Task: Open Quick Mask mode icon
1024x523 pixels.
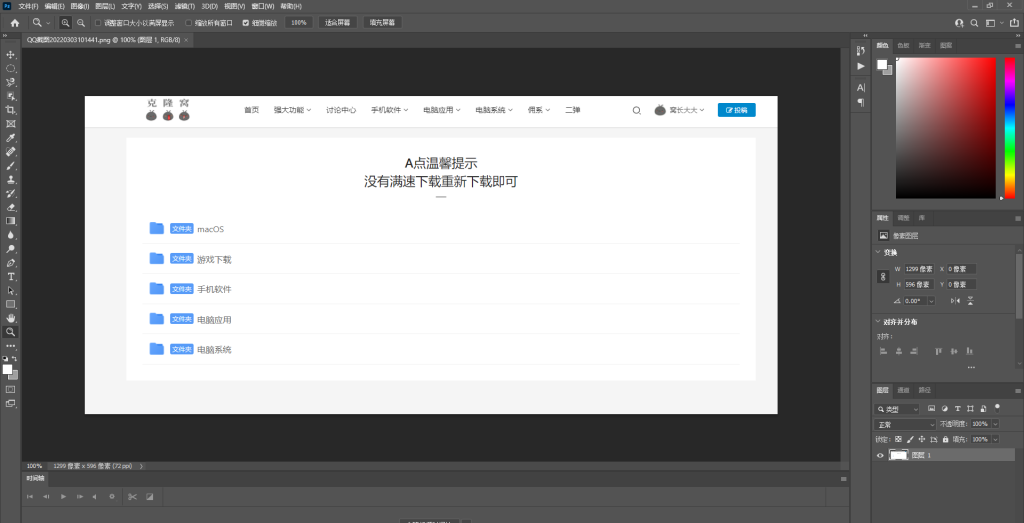Action: coord(10,389)
